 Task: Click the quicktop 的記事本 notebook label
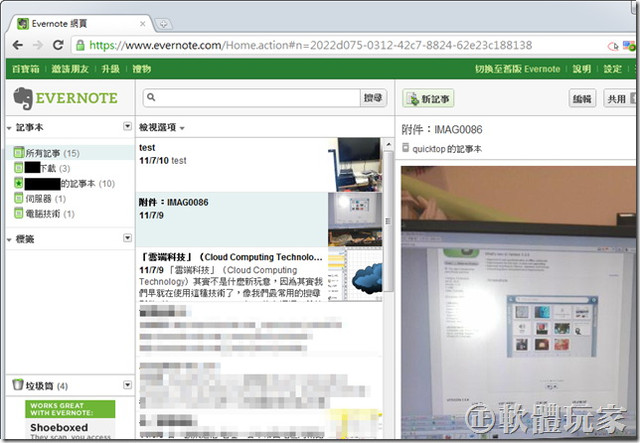click(x=447, y=149)
